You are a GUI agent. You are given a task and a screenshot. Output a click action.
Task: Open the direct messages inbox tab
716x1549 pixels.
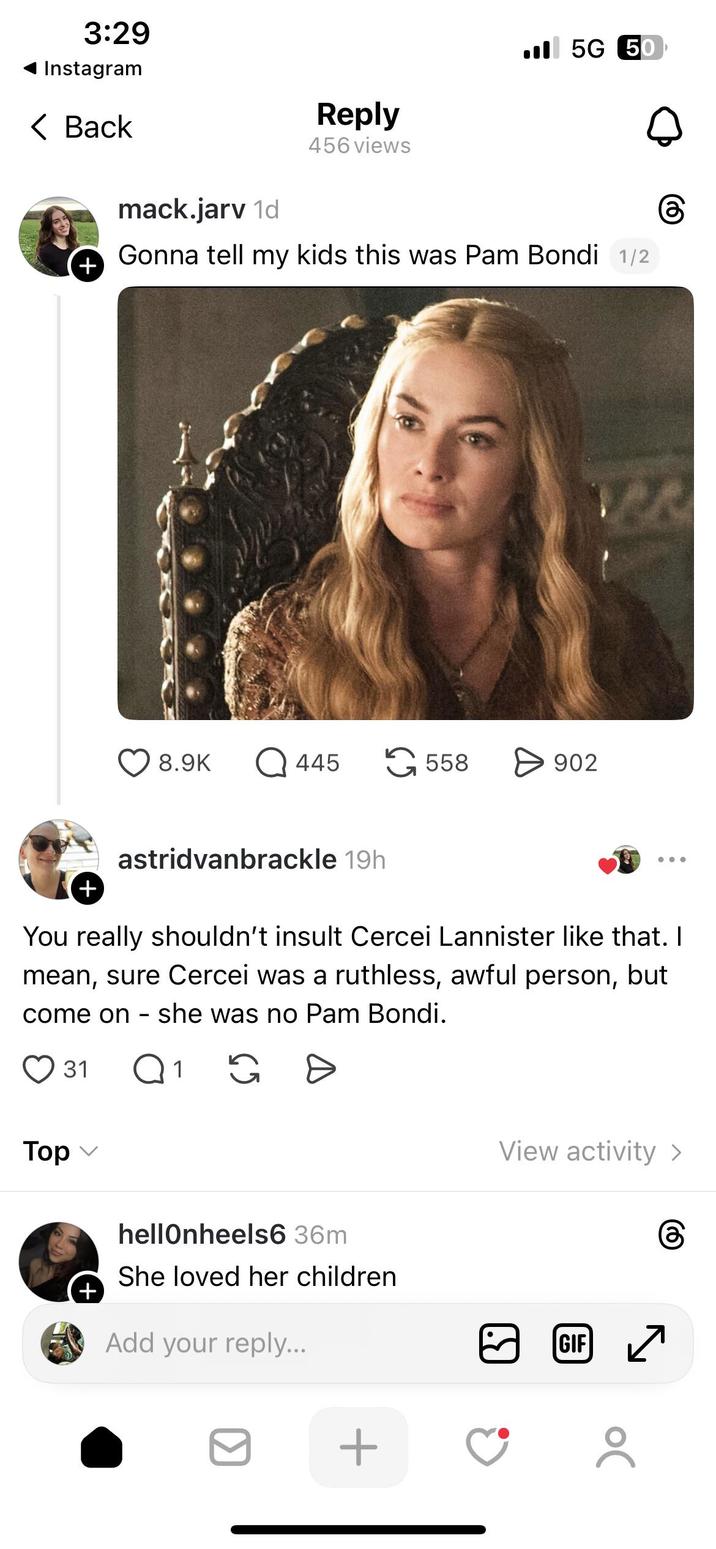[x=230, y=1445]
